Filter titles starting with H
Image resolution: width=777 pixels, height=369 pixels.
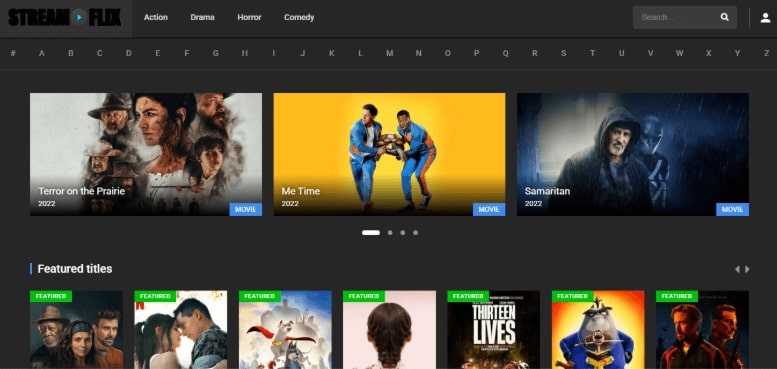pyautogui.click(x=245, y=53)
